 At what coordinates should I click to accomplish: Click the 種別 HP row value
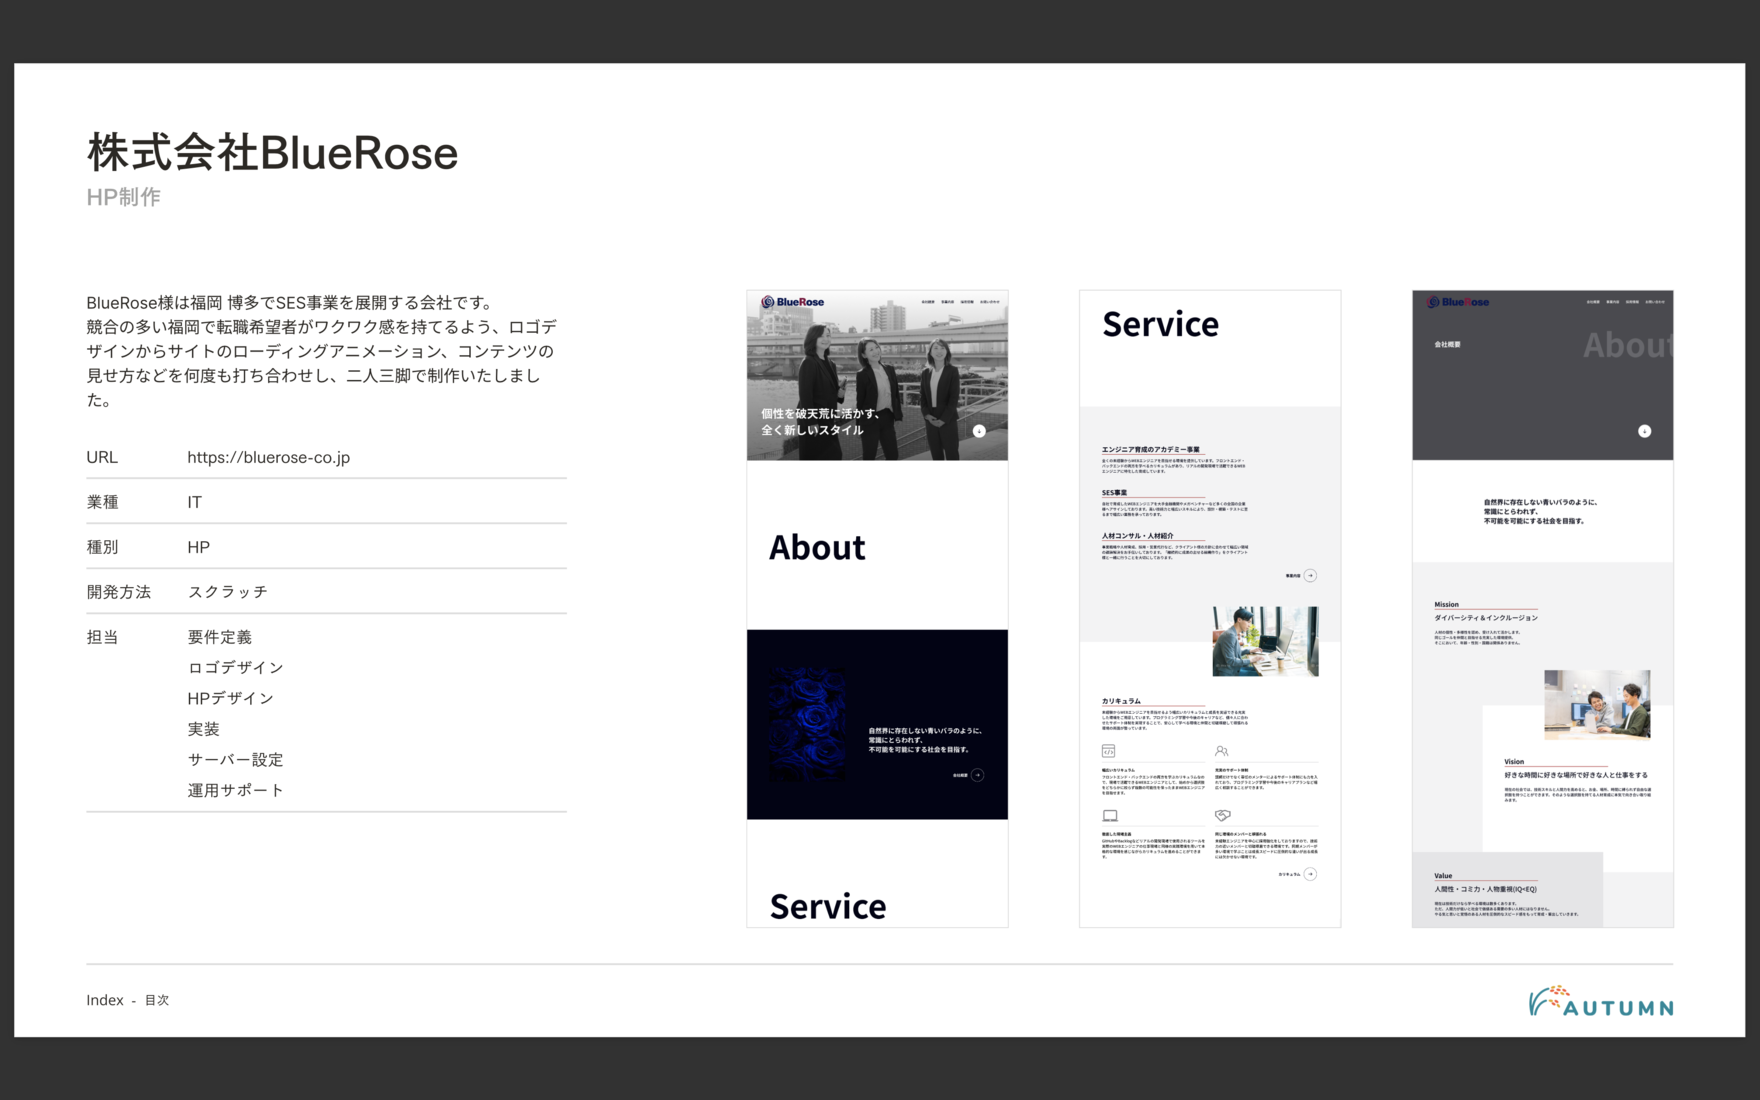(x=198, y=547)
